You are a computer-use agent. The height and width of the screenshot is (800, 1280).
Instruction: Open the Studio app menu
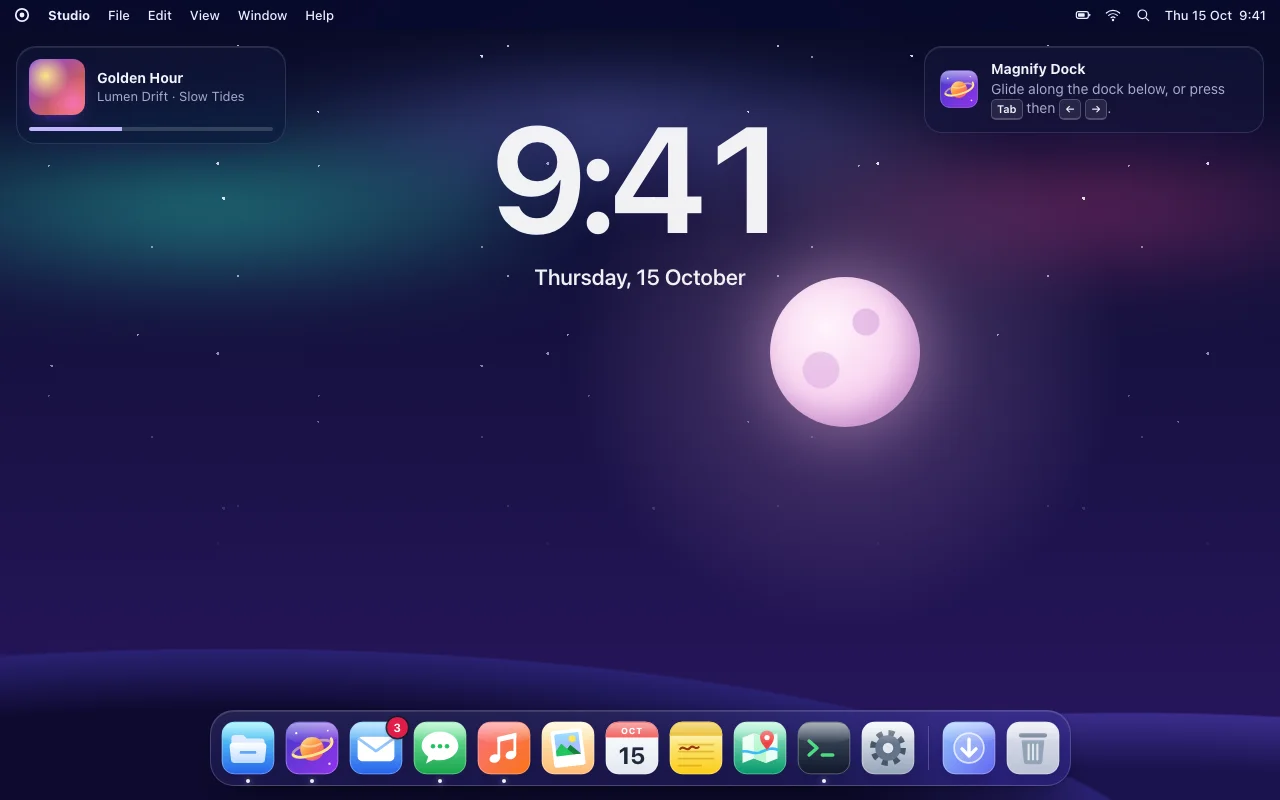click(69, 16)
